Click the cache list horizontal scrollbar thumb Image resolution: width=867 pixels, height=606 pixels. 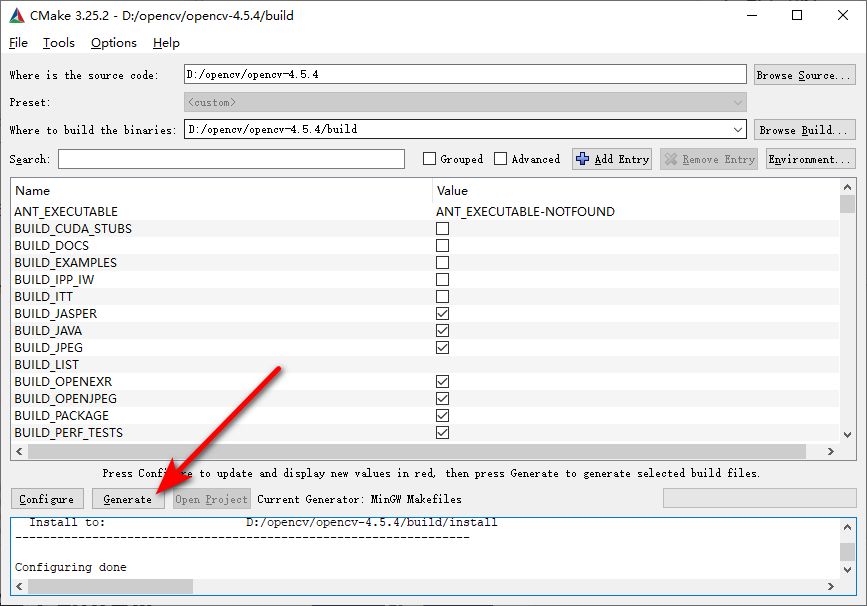pyautogui.click(x=417, y=451)
